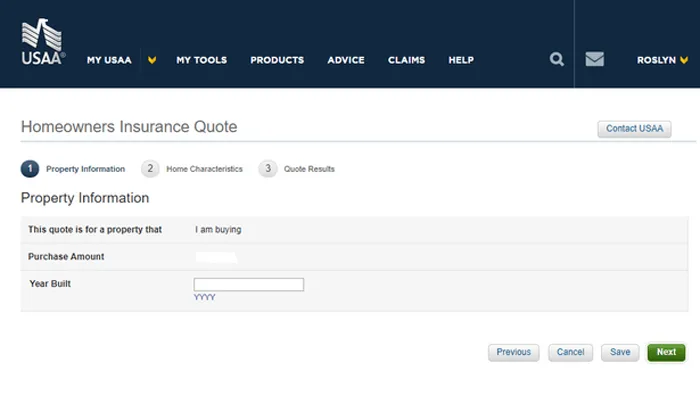
Task: Click the USAA eagle logo
Action: [43, 44]
